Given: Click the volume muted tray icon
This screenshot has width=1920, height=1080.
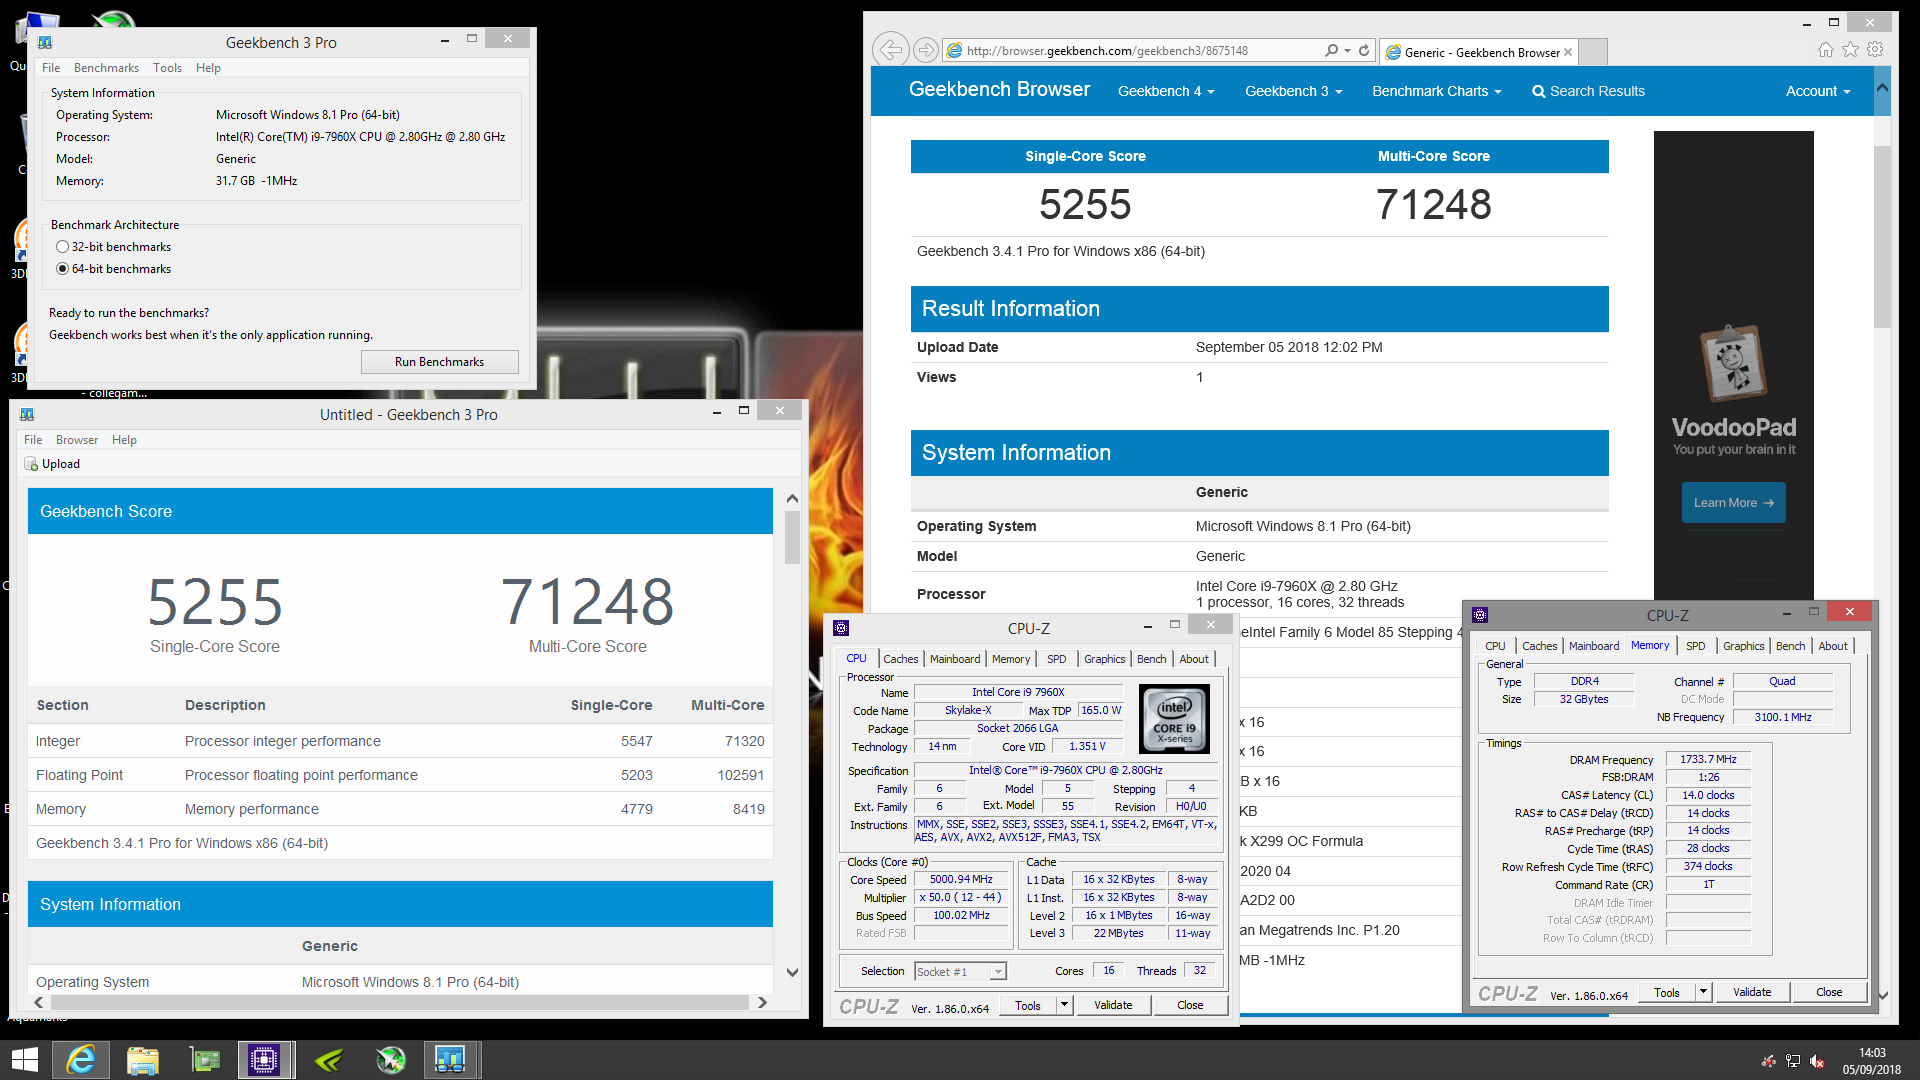Looking at the screenshot, I should tap(1817, 1061).
